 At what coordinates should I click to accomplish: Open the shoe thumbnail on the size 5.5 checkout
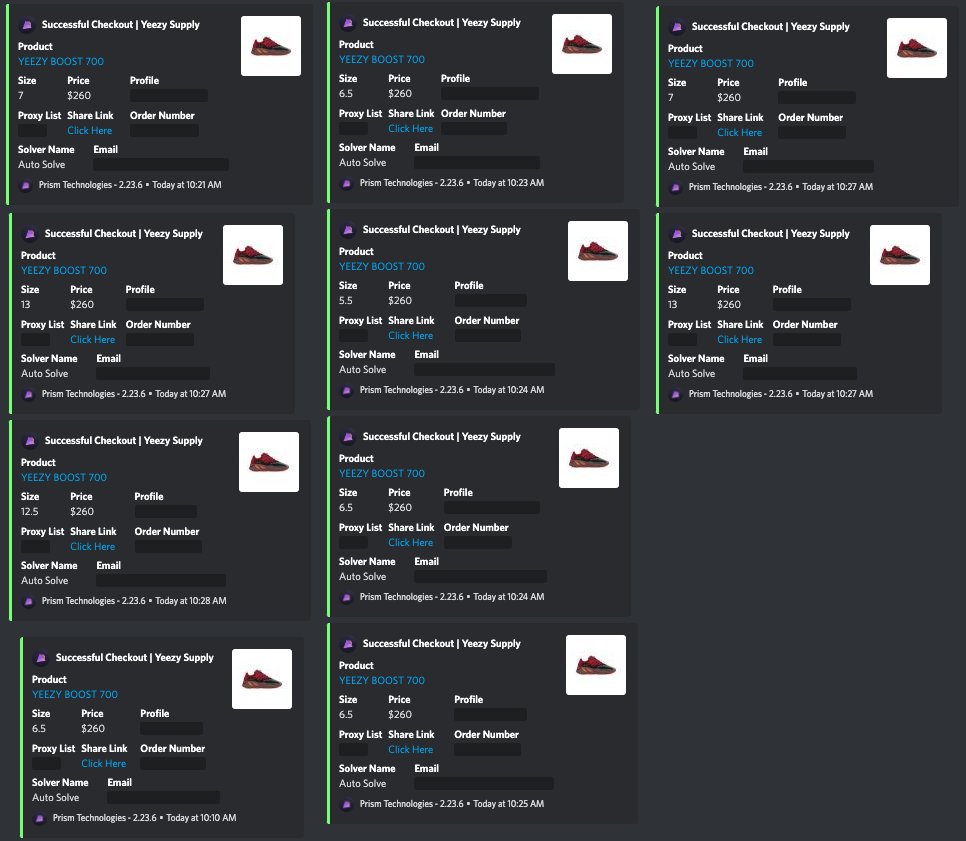598,251
